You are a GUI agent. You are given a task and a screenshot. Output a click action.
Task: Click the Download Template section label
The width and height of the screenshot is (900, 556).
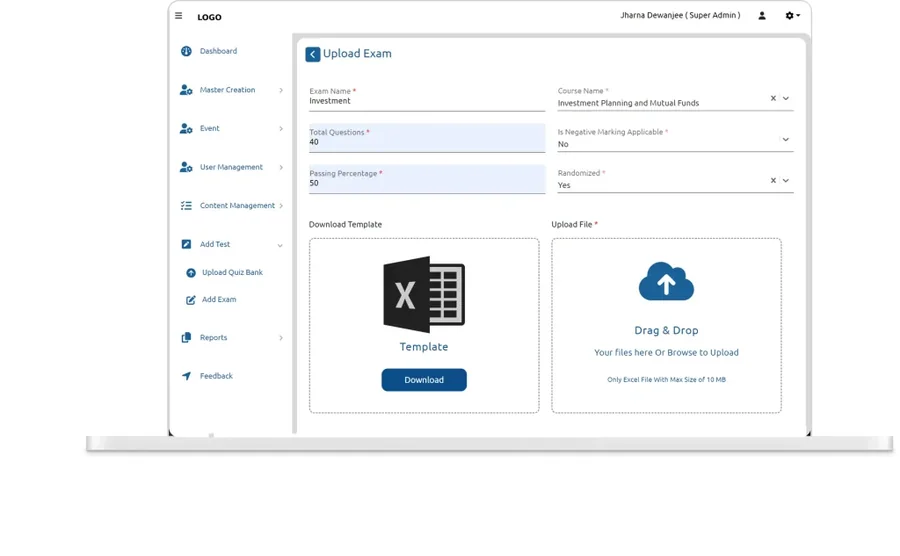346,225
